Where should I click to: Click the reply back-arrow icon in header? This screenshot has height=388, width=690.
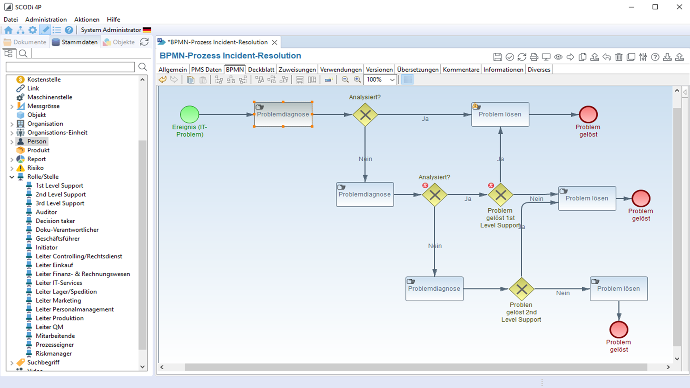tap(607, 57)
